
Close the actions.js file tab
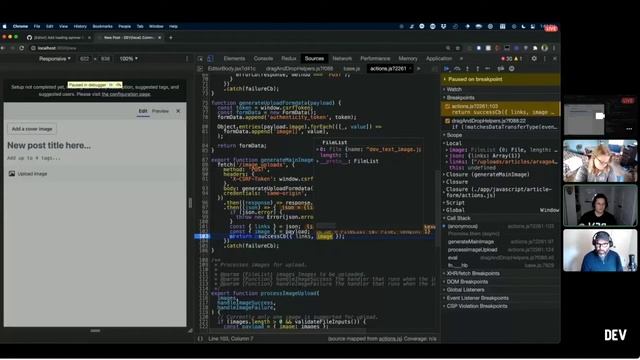point(410,69)
